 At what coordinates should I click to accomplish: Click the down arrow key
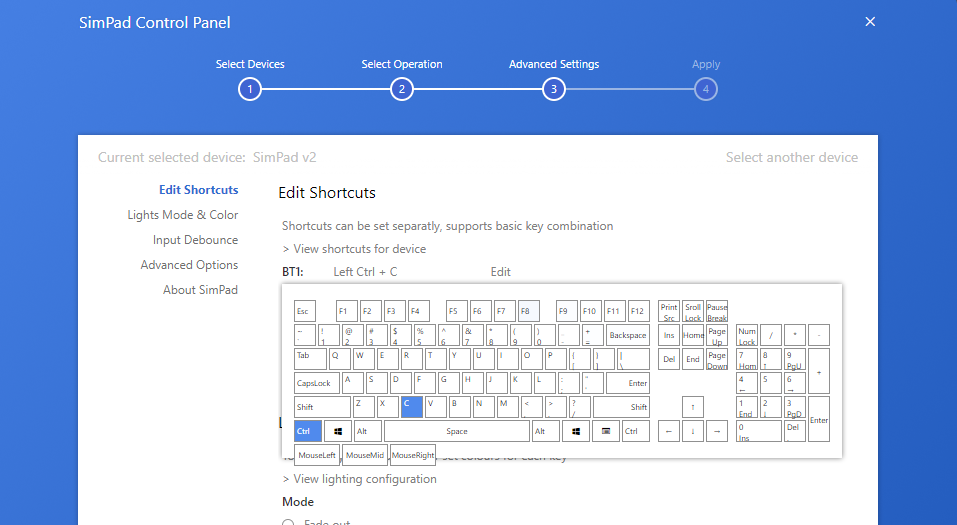pyautogui.click(x=693, y=431)
